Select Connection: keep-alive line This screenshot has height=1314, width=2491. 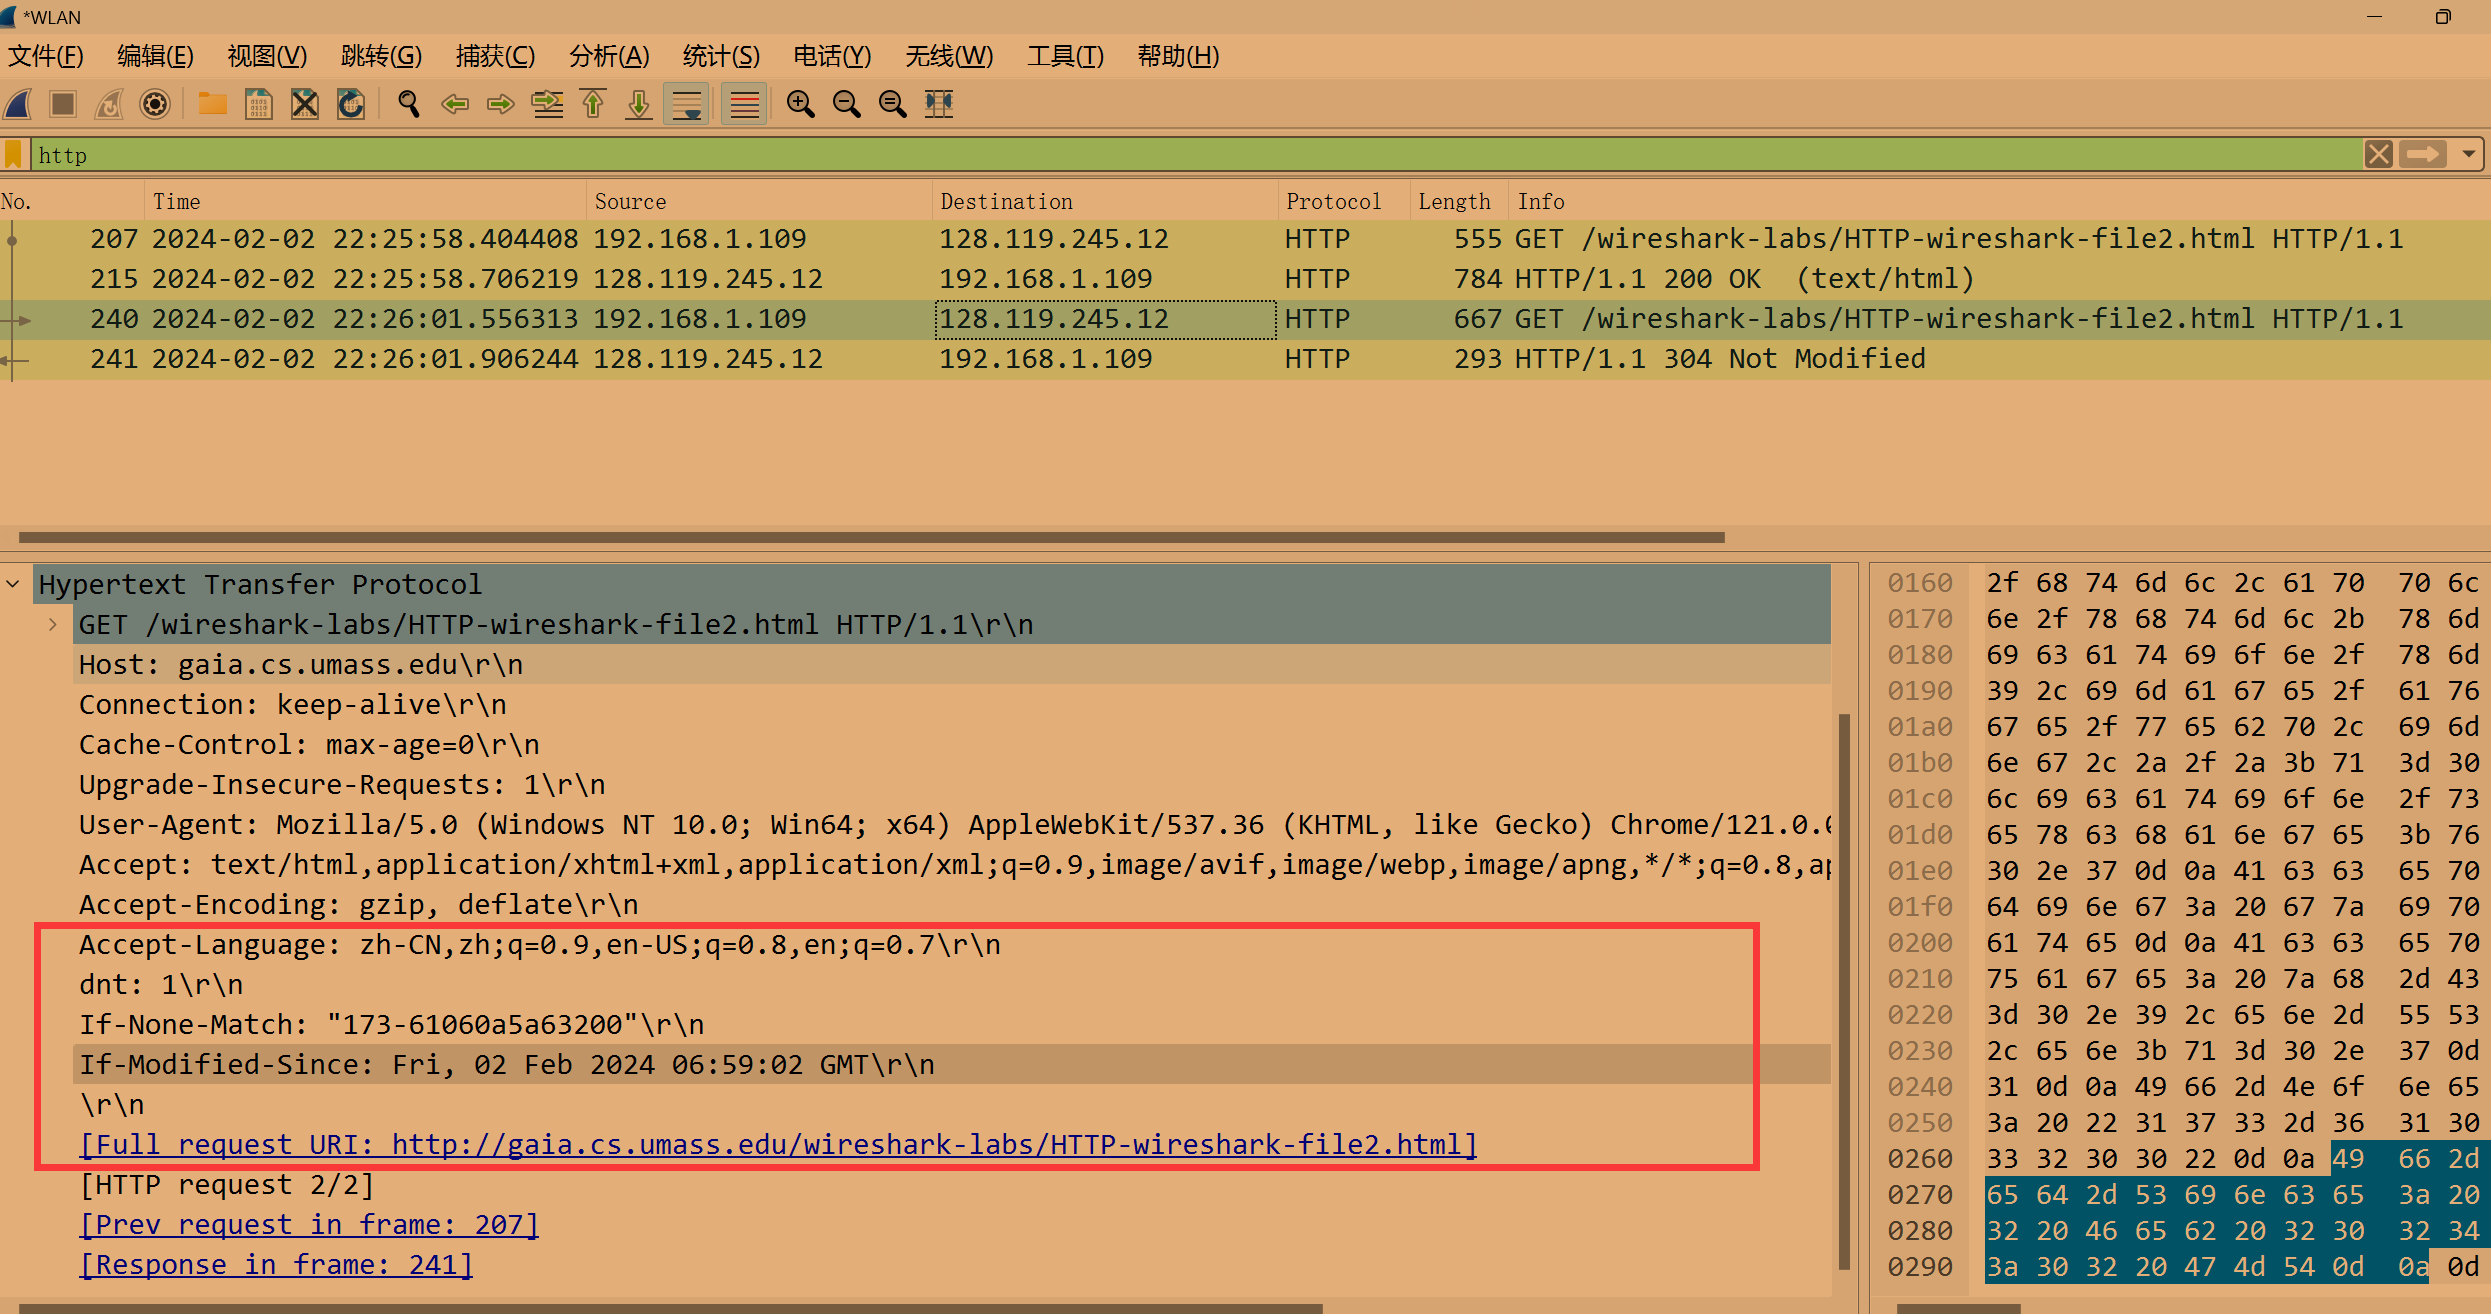click(x=952, y=704)
